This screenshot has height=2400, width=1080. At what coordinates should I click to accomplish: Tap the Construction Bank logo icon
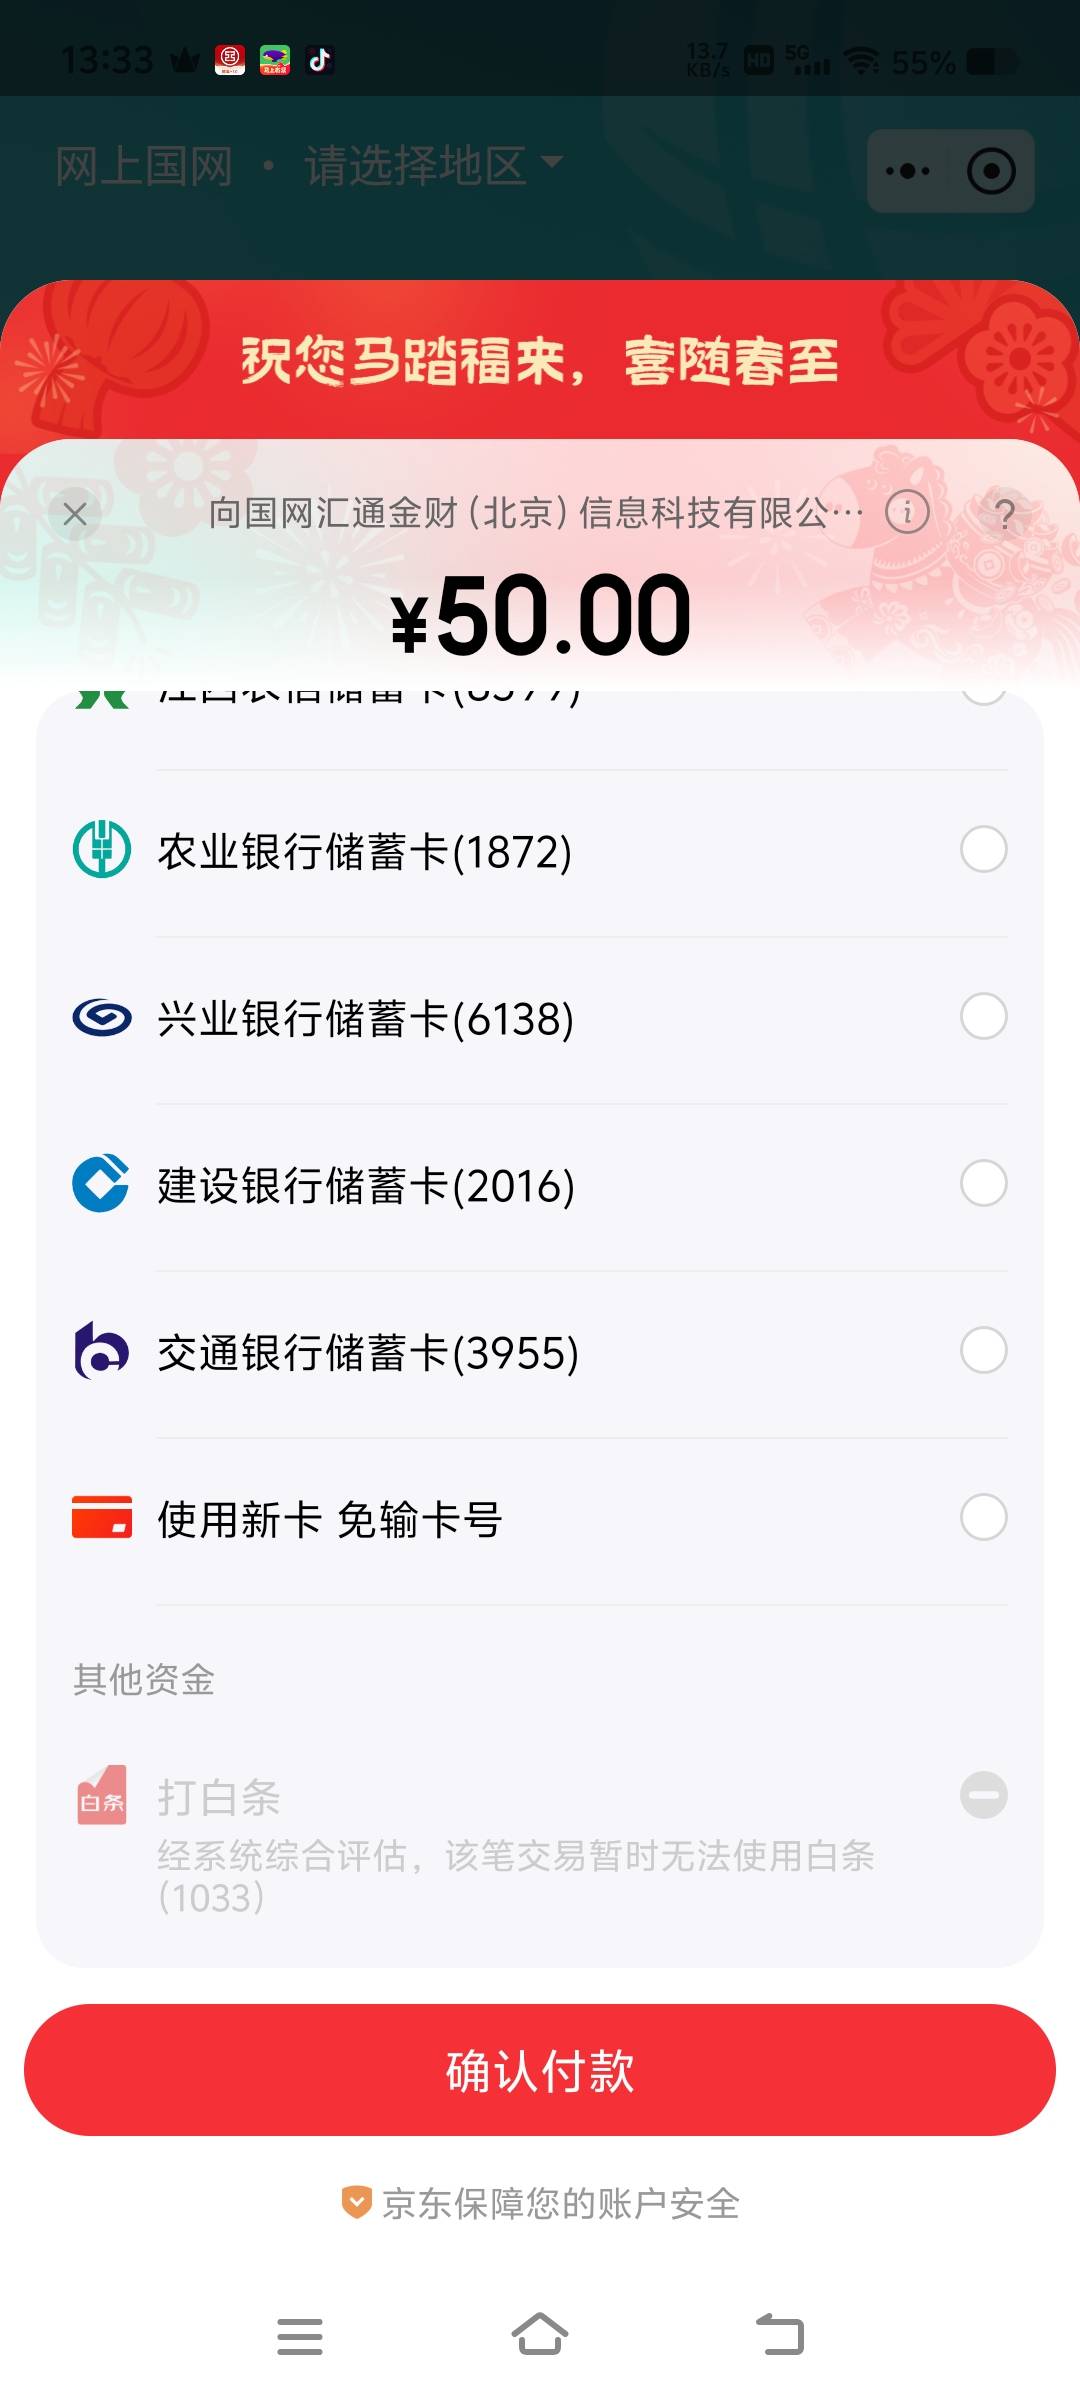click(x=102, y=1184)
